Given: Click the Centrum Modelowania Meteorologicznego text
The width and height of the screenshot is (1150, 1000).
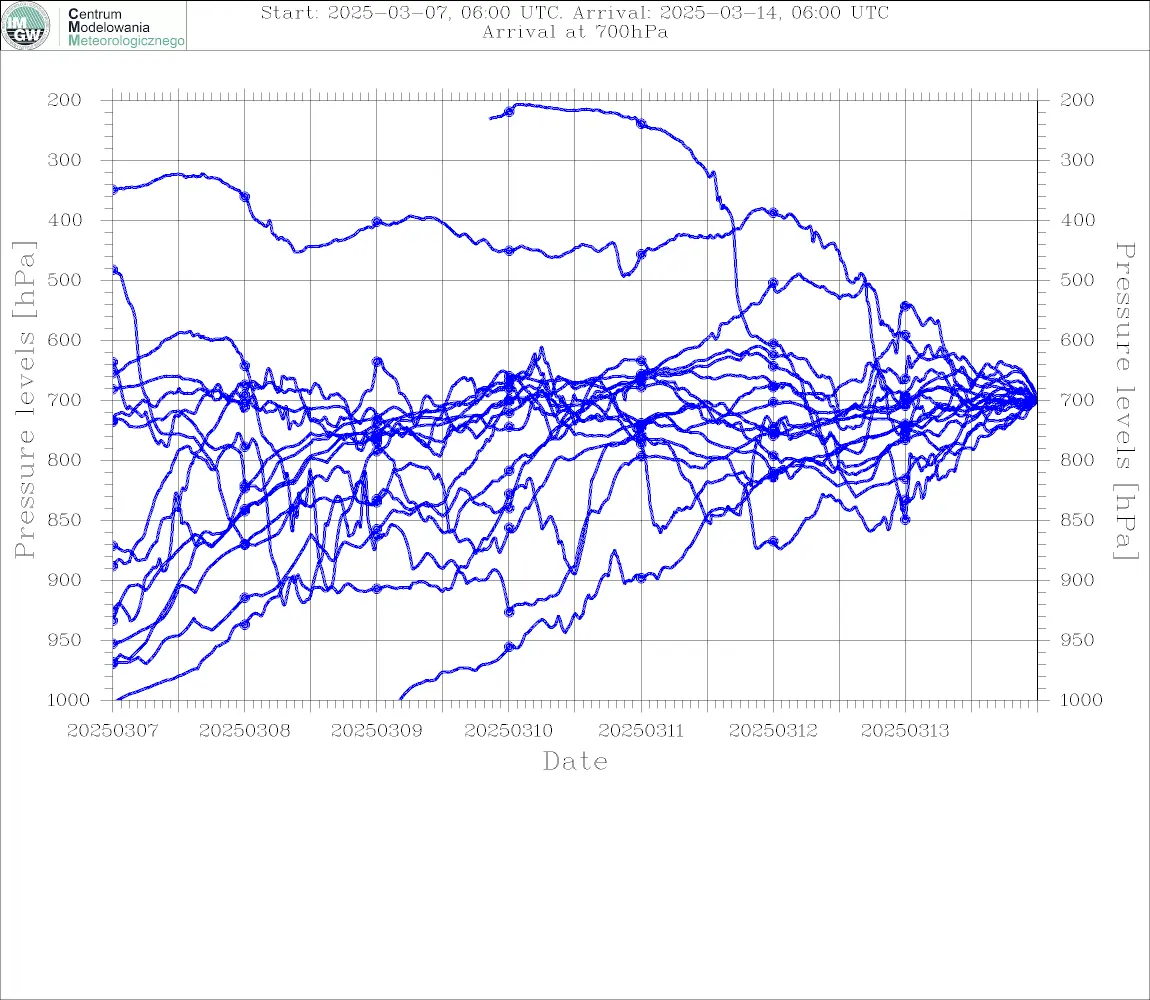Looking at the screenshot, I should click(126, 27).
